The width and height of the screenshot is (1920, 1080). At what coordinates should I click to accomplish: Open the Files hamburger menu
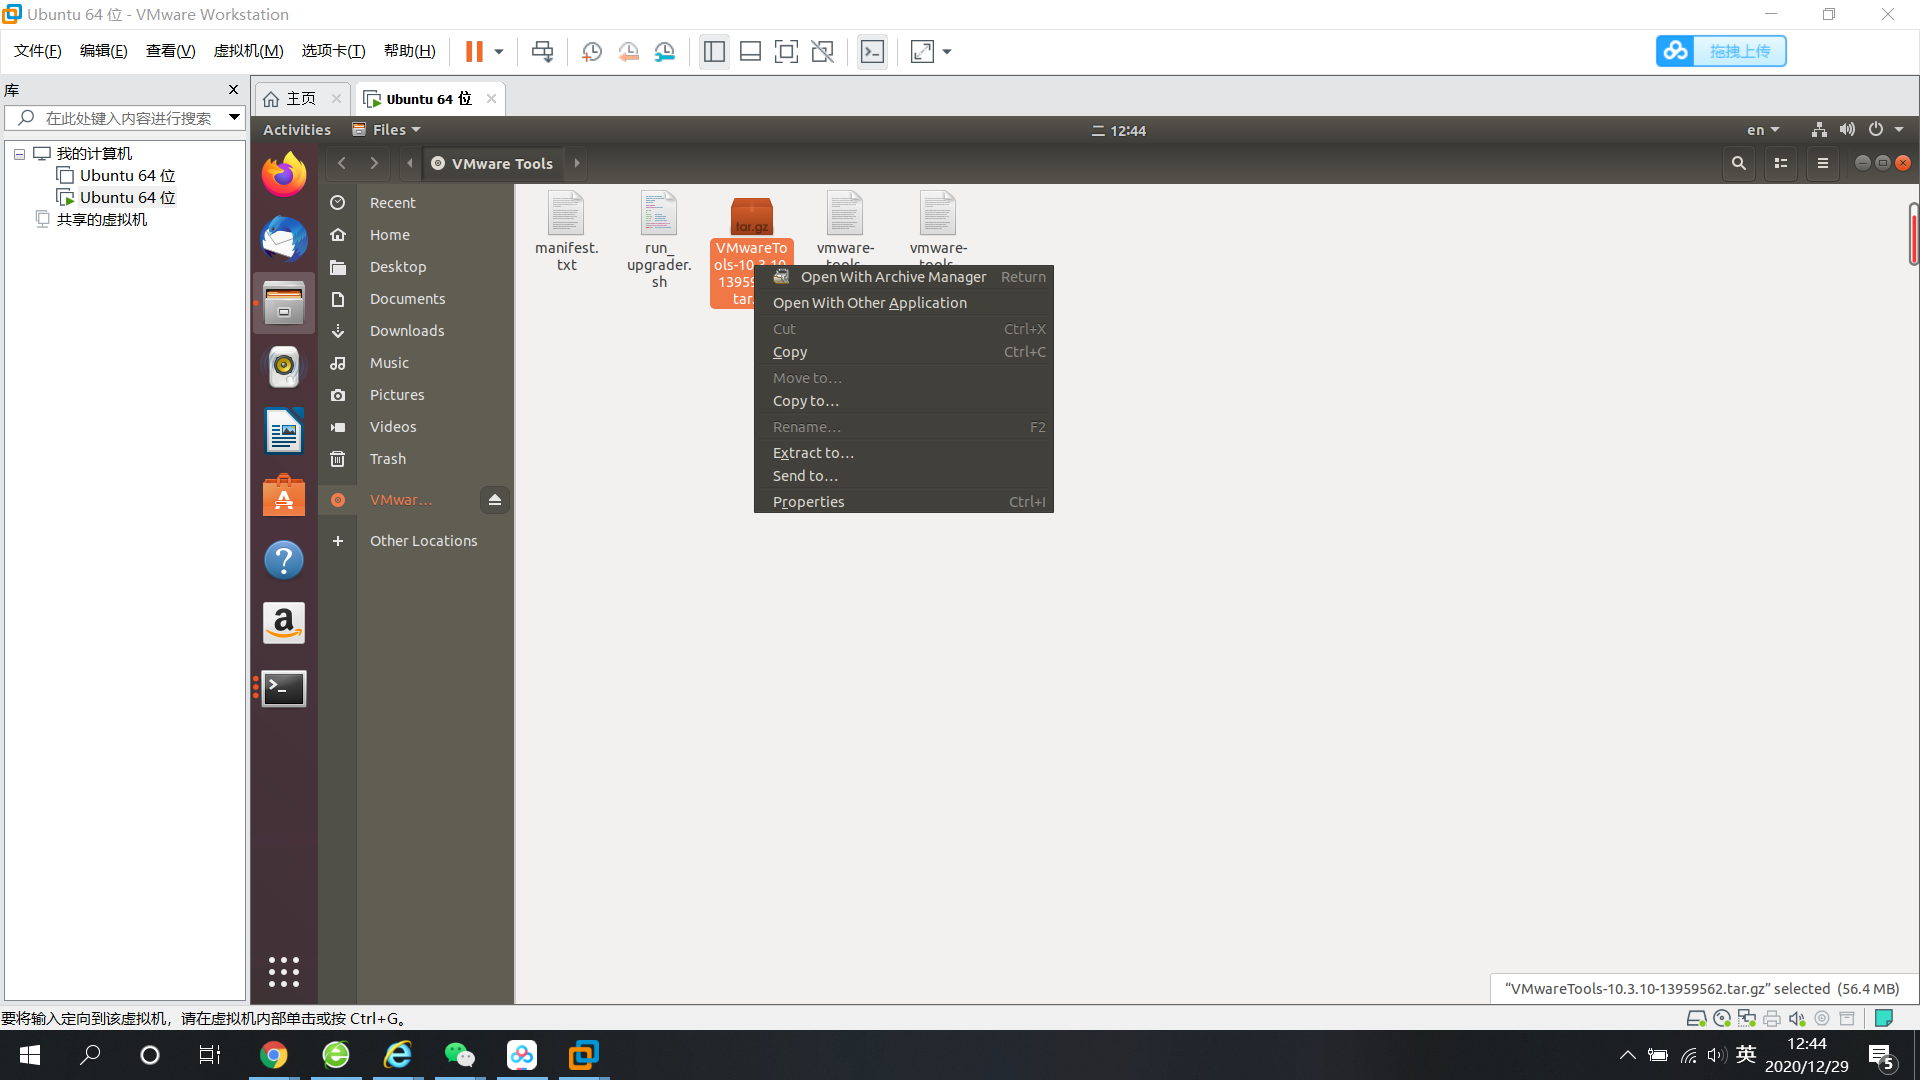[x=1823, y=163]
